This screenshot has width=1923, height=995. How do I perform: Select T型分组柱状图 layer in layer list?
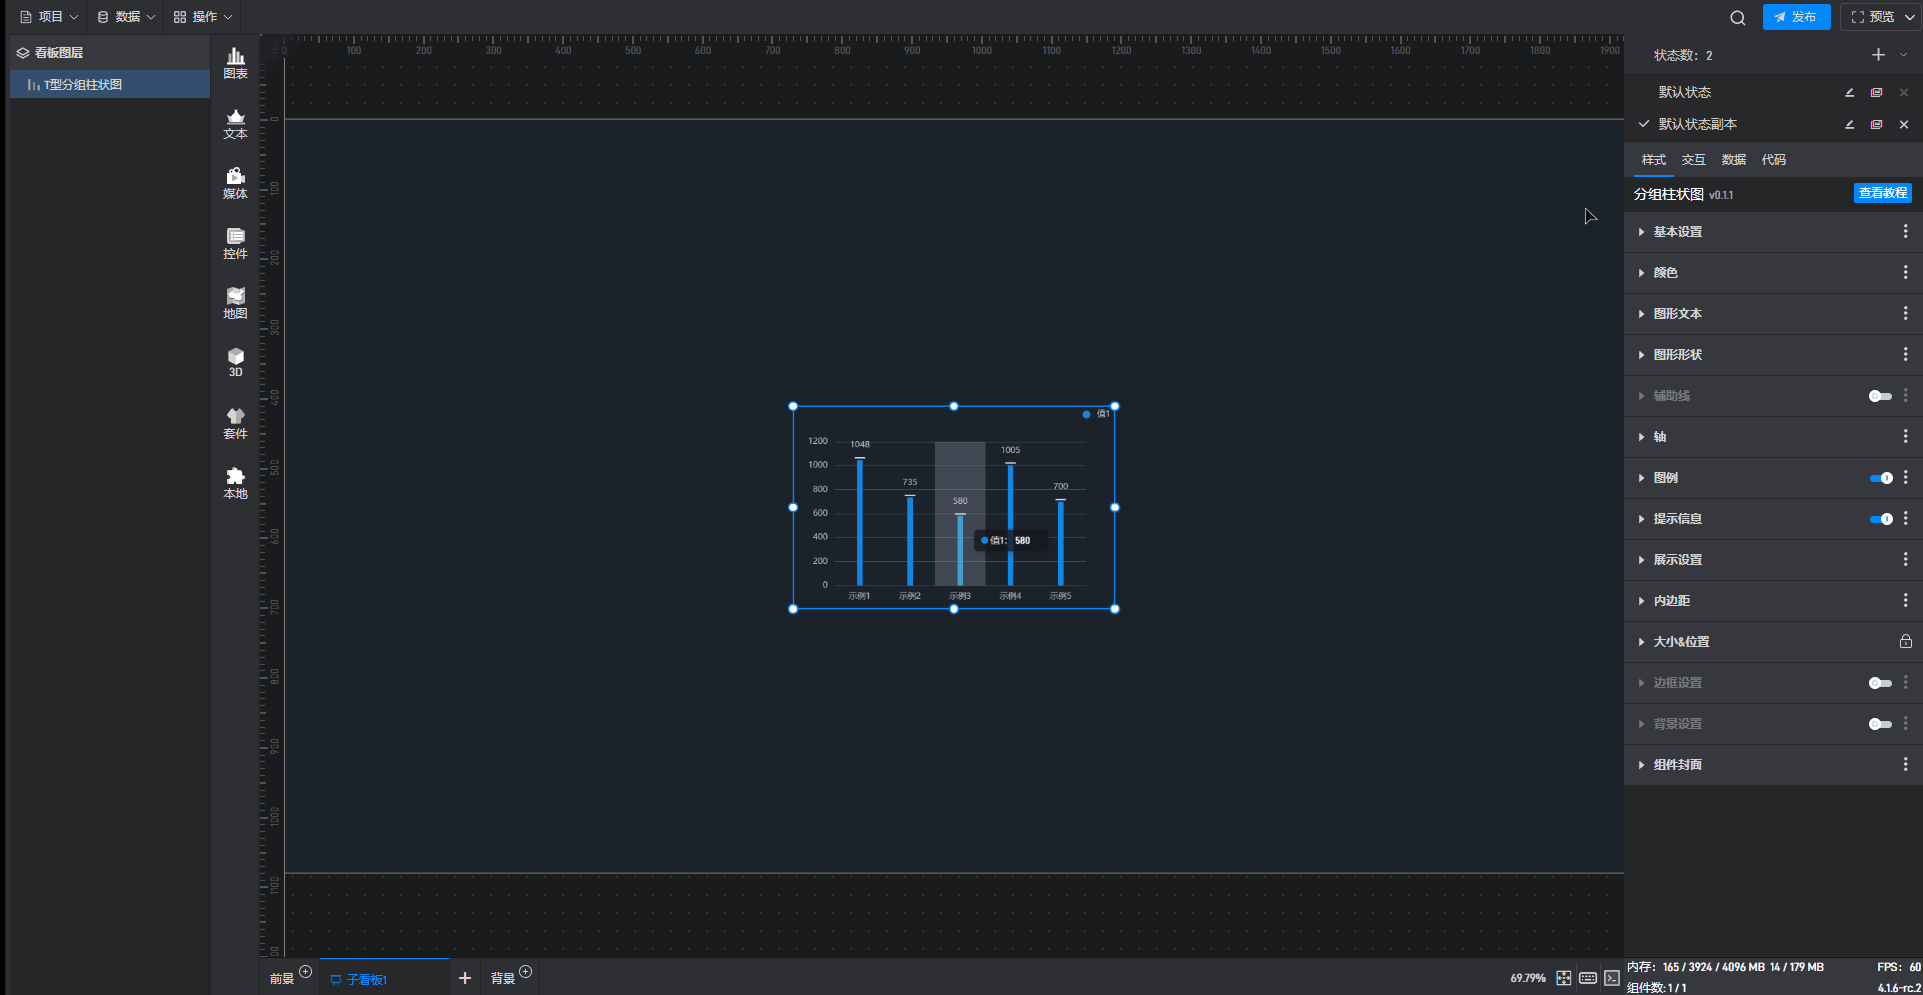[83, 85]
